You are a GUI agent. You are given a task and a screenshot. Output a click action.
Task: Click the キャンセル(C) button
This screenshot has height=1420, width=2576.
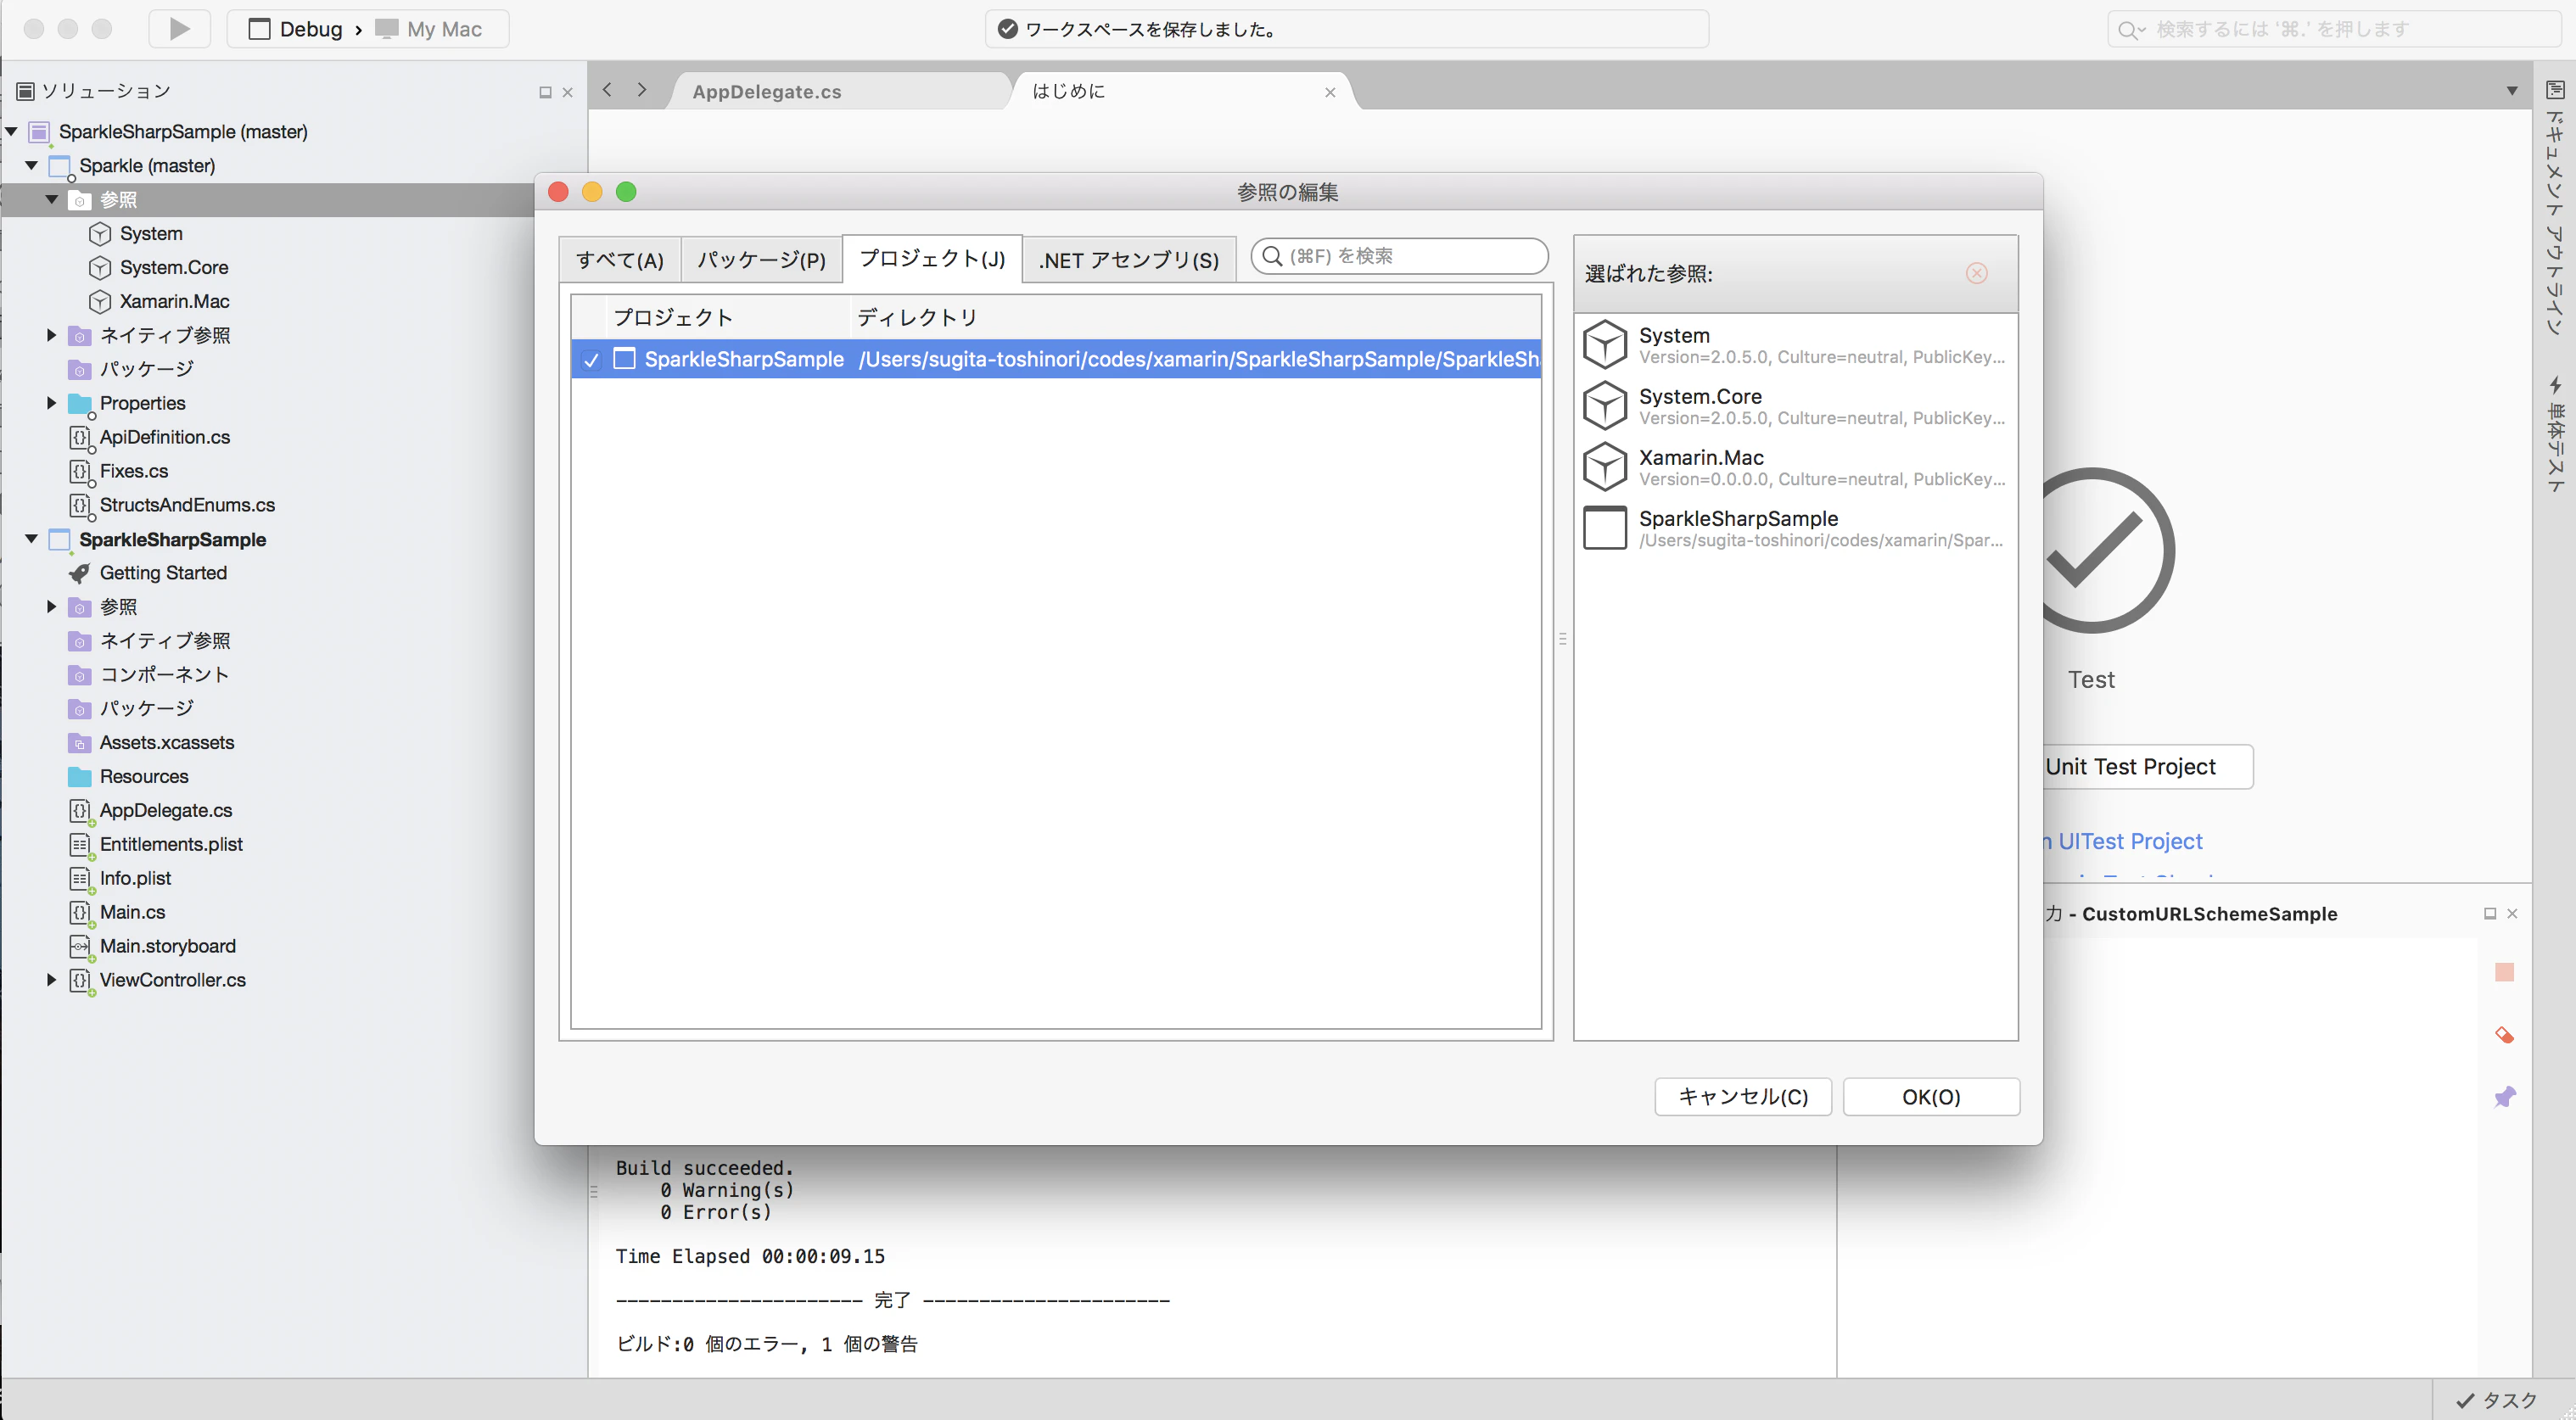(x=1743, y=1097)
